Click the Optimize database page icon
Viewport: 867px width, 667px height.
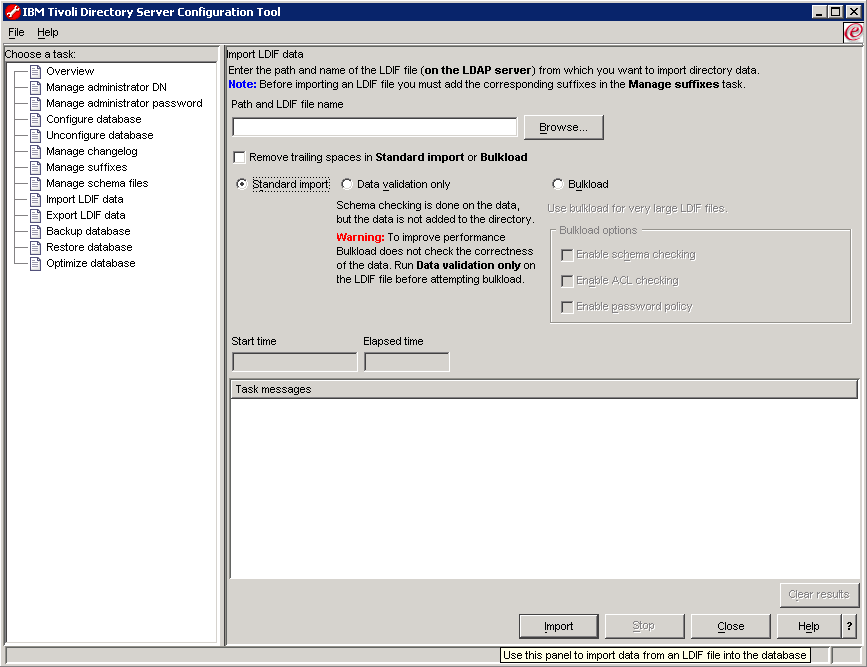click(35, 263)
